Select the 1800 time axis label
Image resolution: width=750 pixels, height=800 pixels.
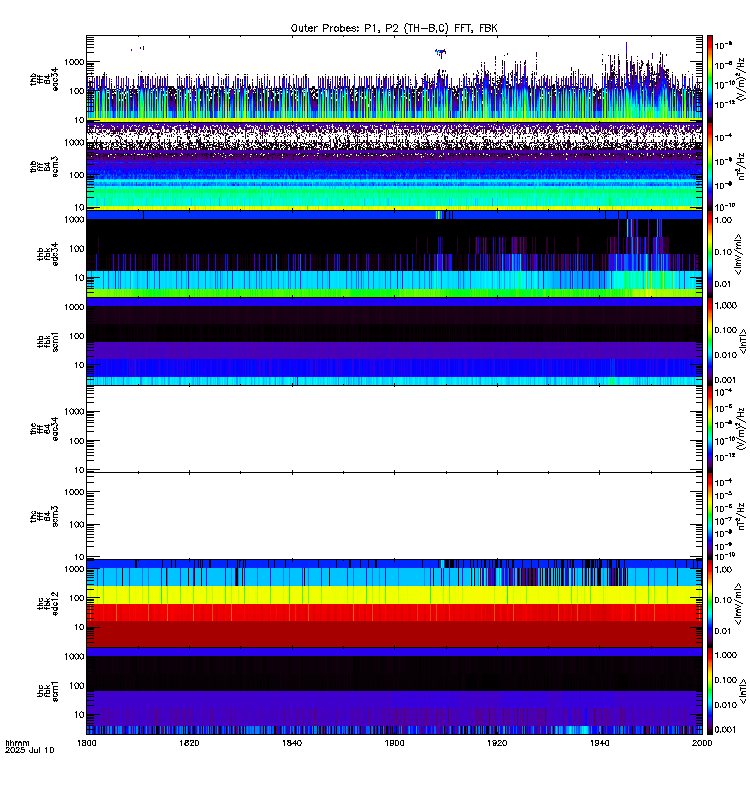(87, 743)
